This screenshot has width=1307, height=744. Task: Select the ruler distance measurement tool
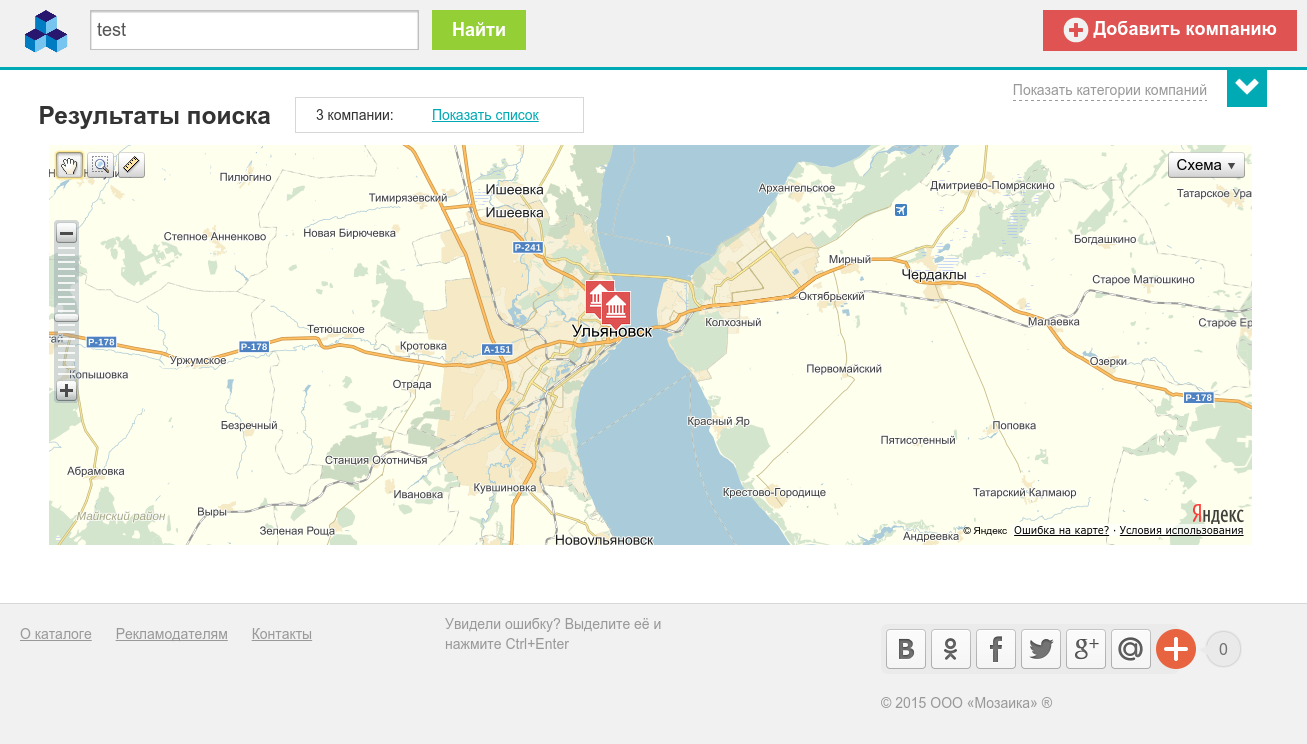132,165
